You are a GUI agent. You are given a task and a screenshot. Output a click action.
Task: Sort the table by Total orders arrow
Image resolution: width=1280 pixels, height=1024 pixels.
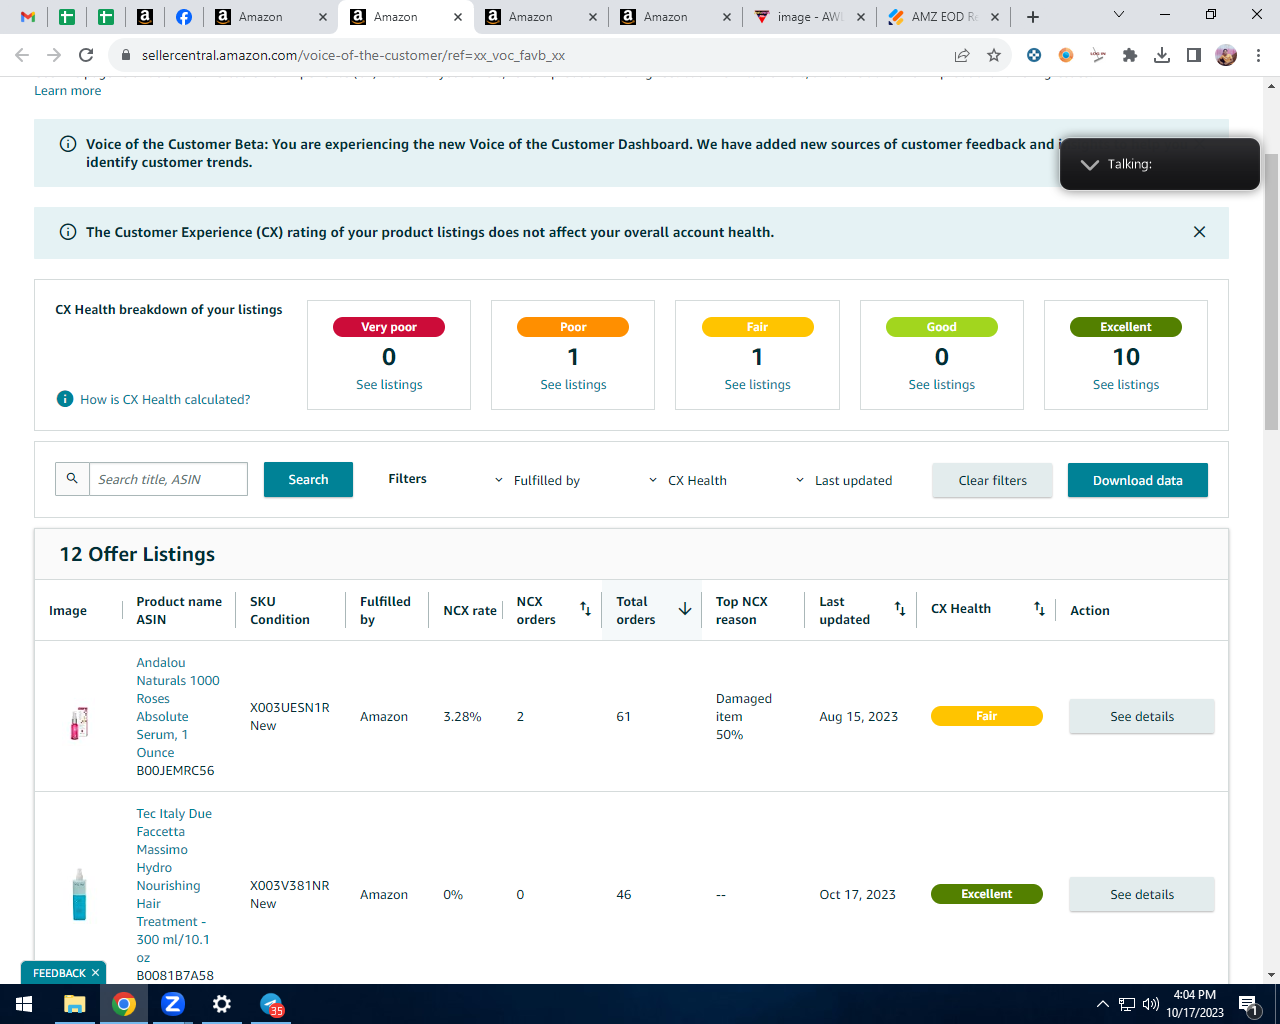pos(685,609)
